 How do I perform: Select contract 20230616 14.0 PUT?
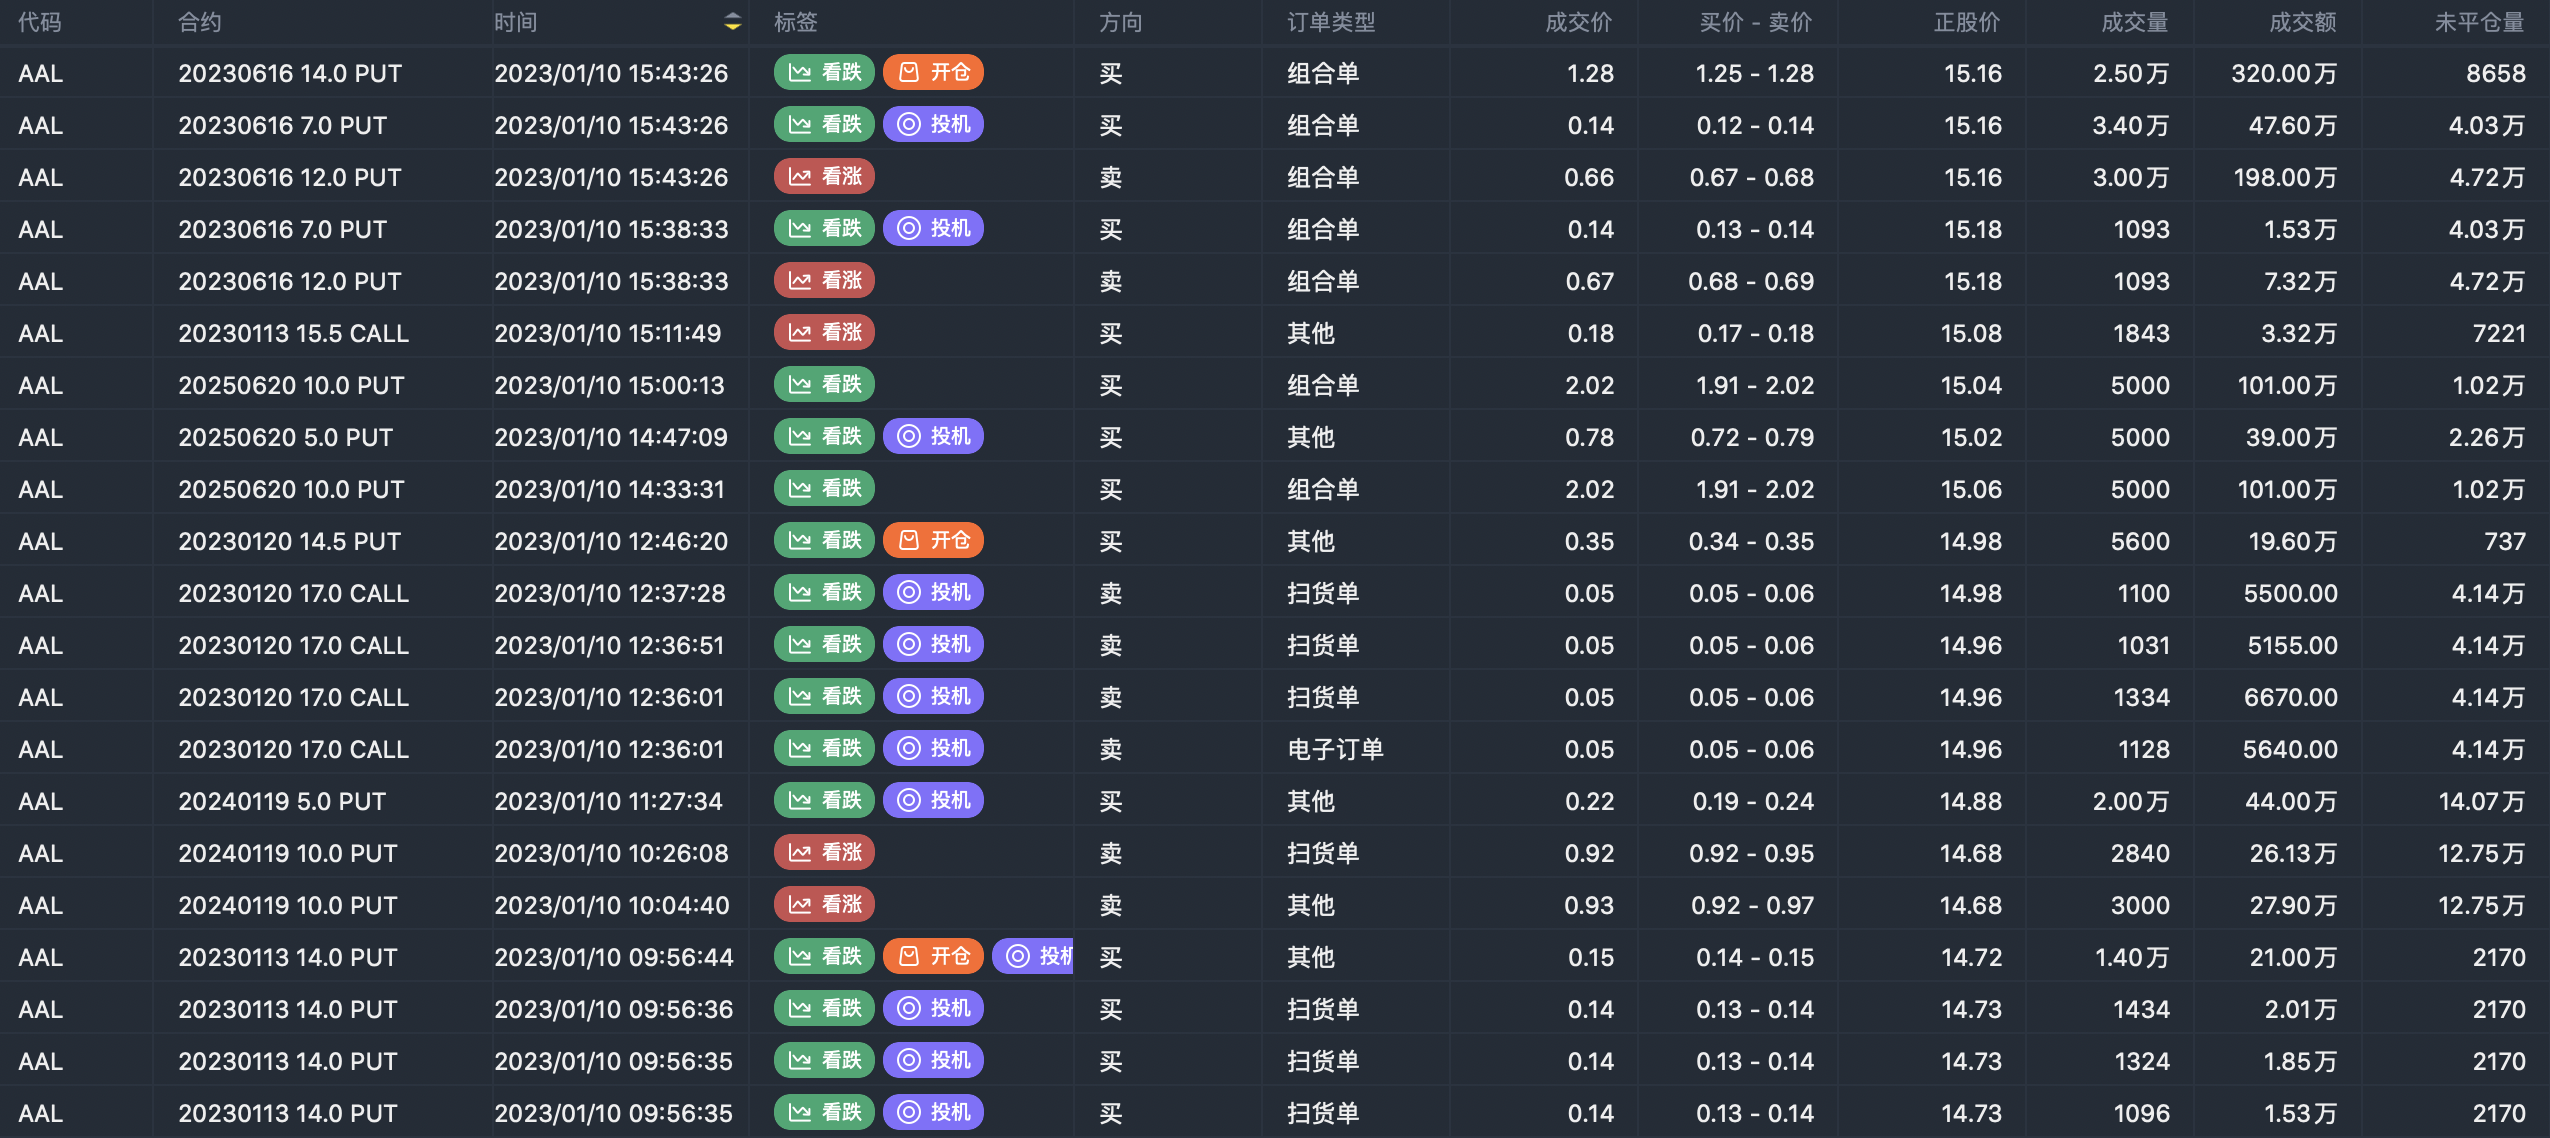(x=290, y=73)
